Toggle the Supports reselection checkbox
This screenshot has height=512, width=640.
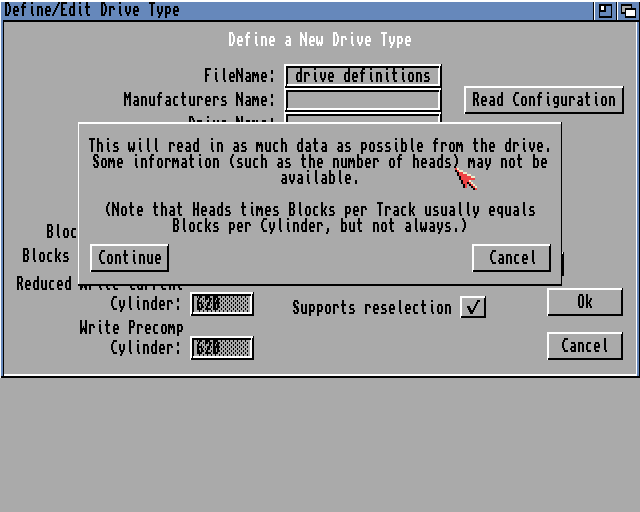tap(473, 307)
